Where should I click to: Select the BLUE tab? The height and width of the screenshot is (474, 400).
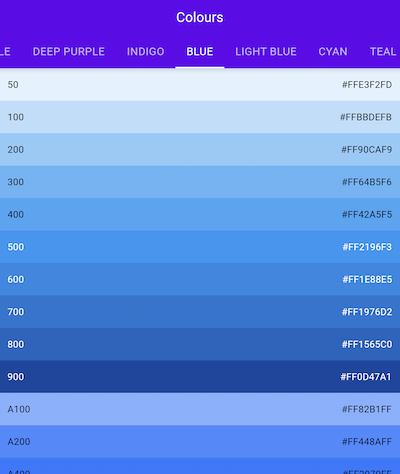pos(200,52)
